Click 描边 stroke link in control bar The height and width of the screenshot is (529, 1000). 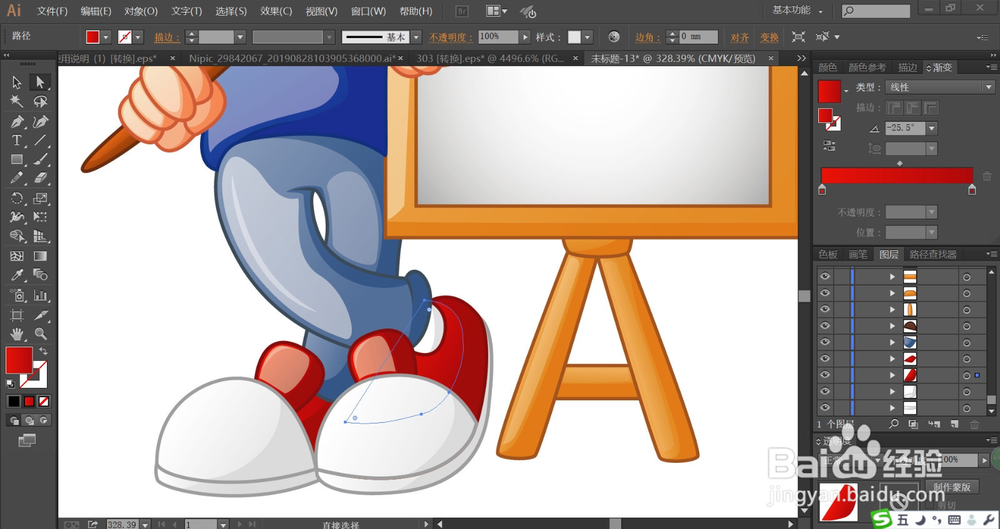[x=167, y=38]
